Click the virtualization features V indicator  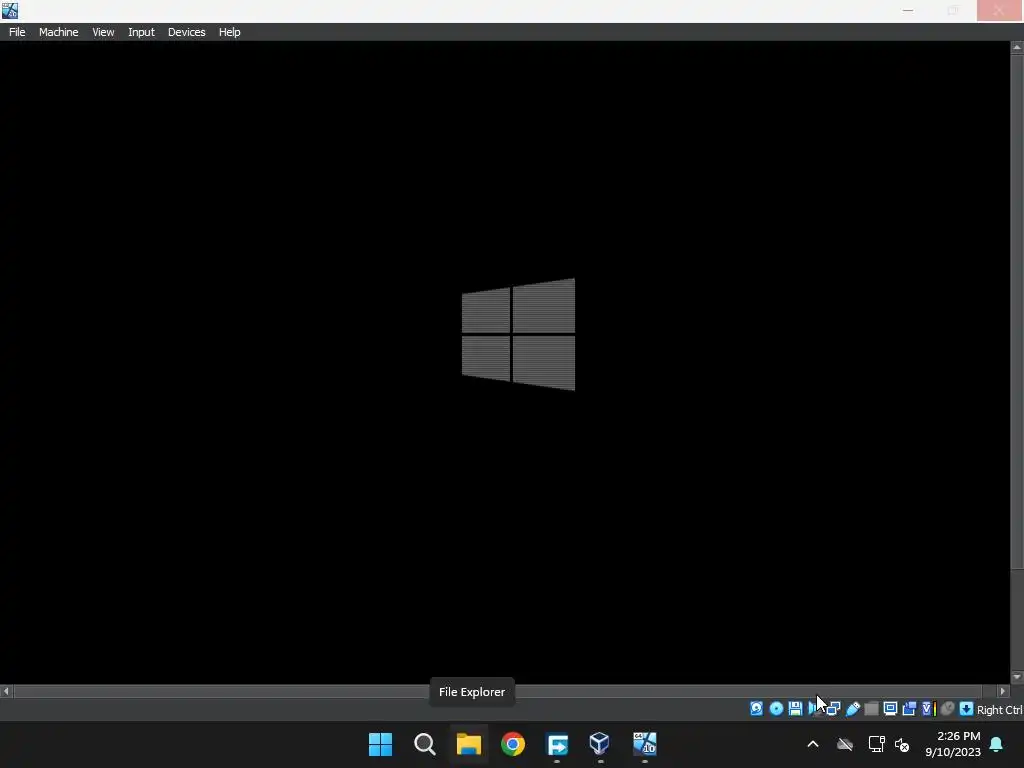pyautogui.click(x=928, y=709)
